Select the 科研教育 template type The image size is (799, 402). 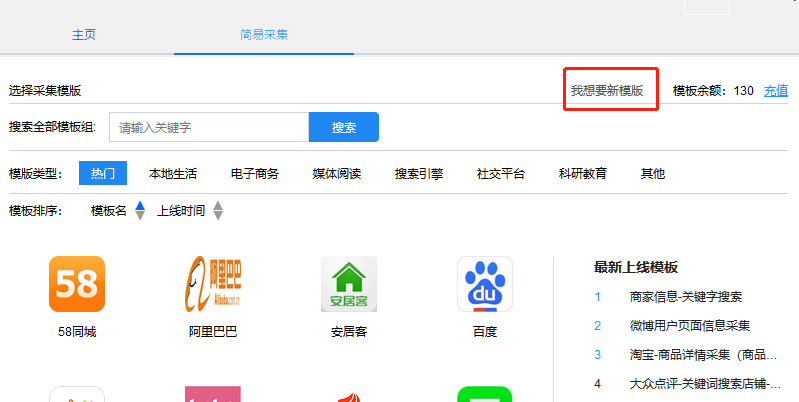pos(583,174)
